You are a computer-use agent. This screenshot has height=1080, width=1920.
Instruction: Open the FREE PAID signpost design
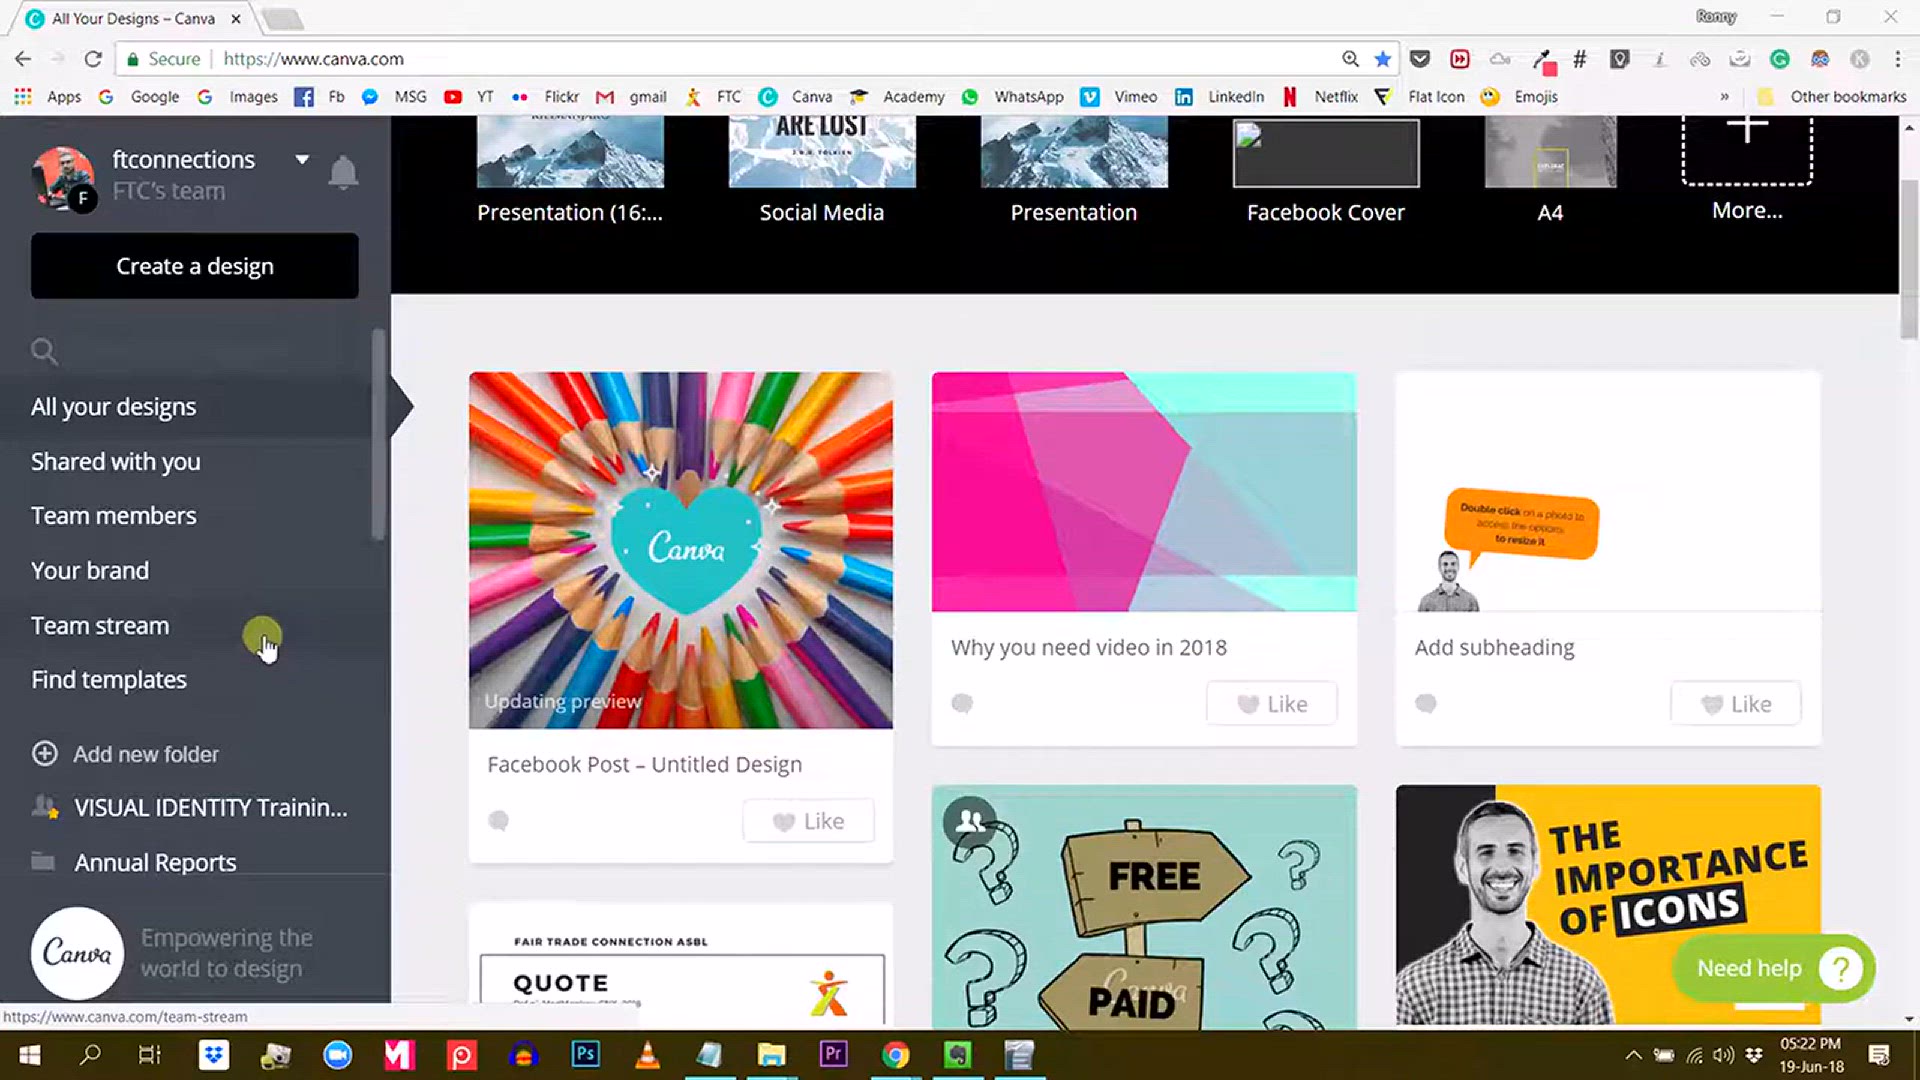(1144, 907)
